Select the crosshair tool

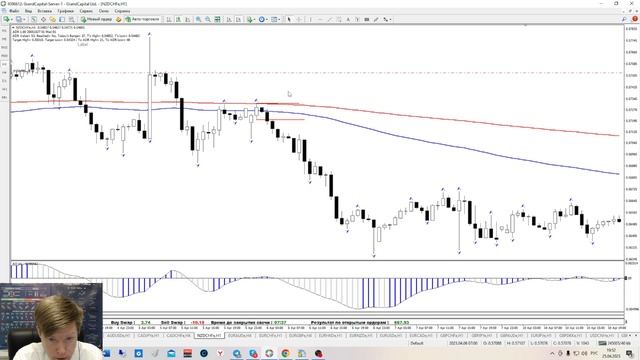coord(299,19)
